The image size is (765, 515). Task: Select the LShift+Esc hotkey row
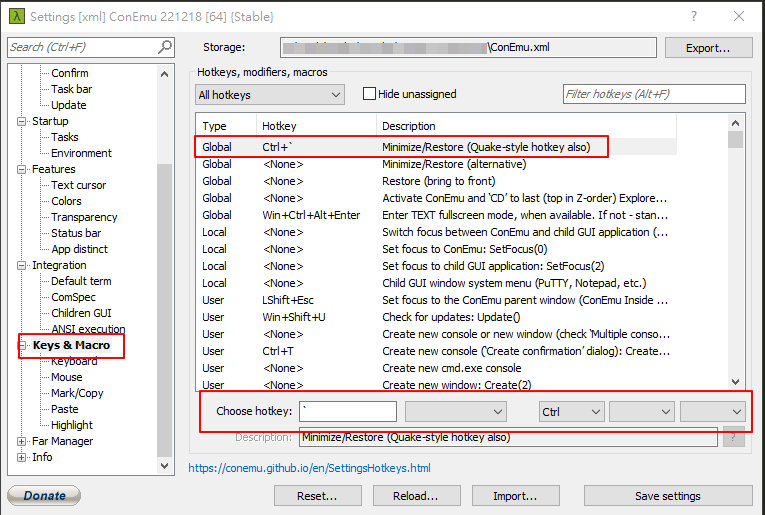click(x=436, y=300)
